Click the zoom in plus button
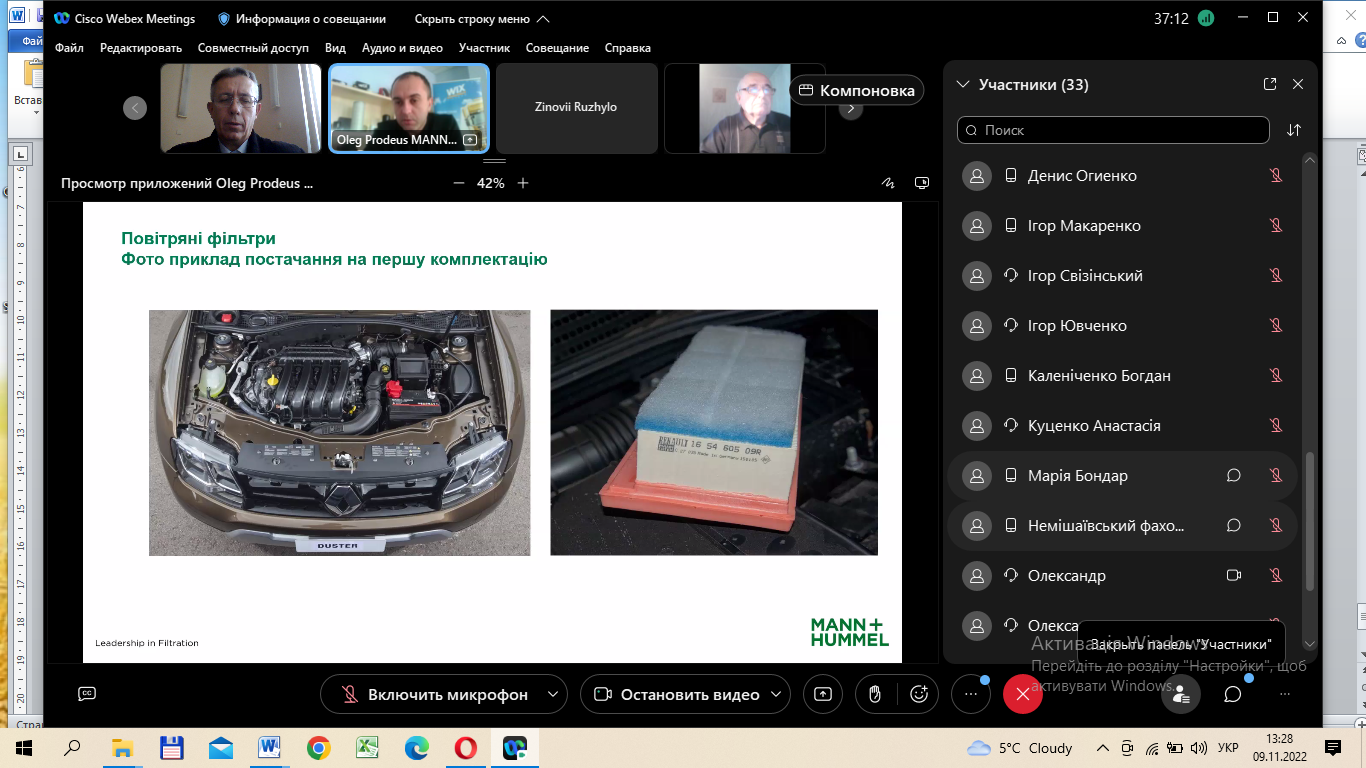Screen dimensions: 1366x768 click(x=523, y=183)
